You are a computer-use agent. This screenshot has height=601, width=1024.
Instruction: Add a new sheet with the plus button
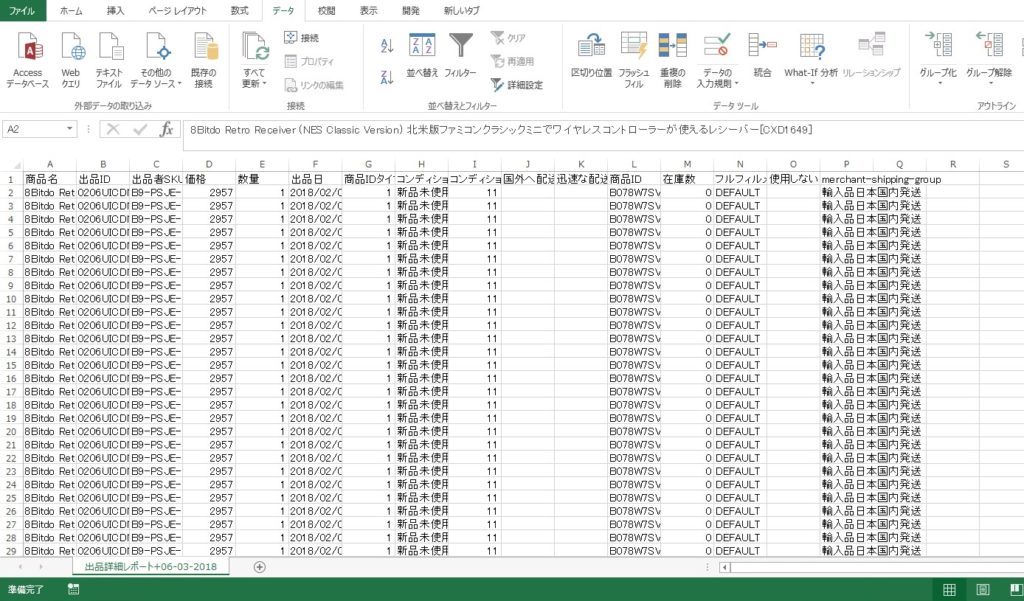pos(259,567)
